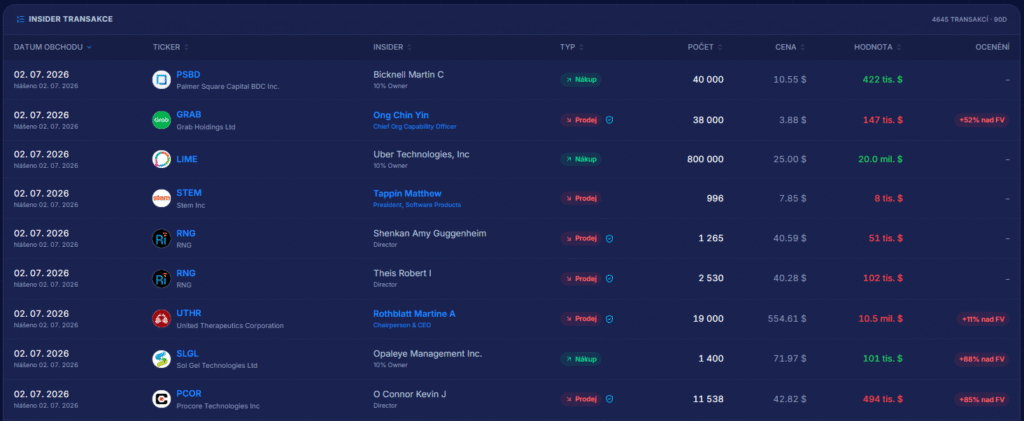The image size is (1024, 421).
Task: Click the PCOR ticker link
Action: 189,394
